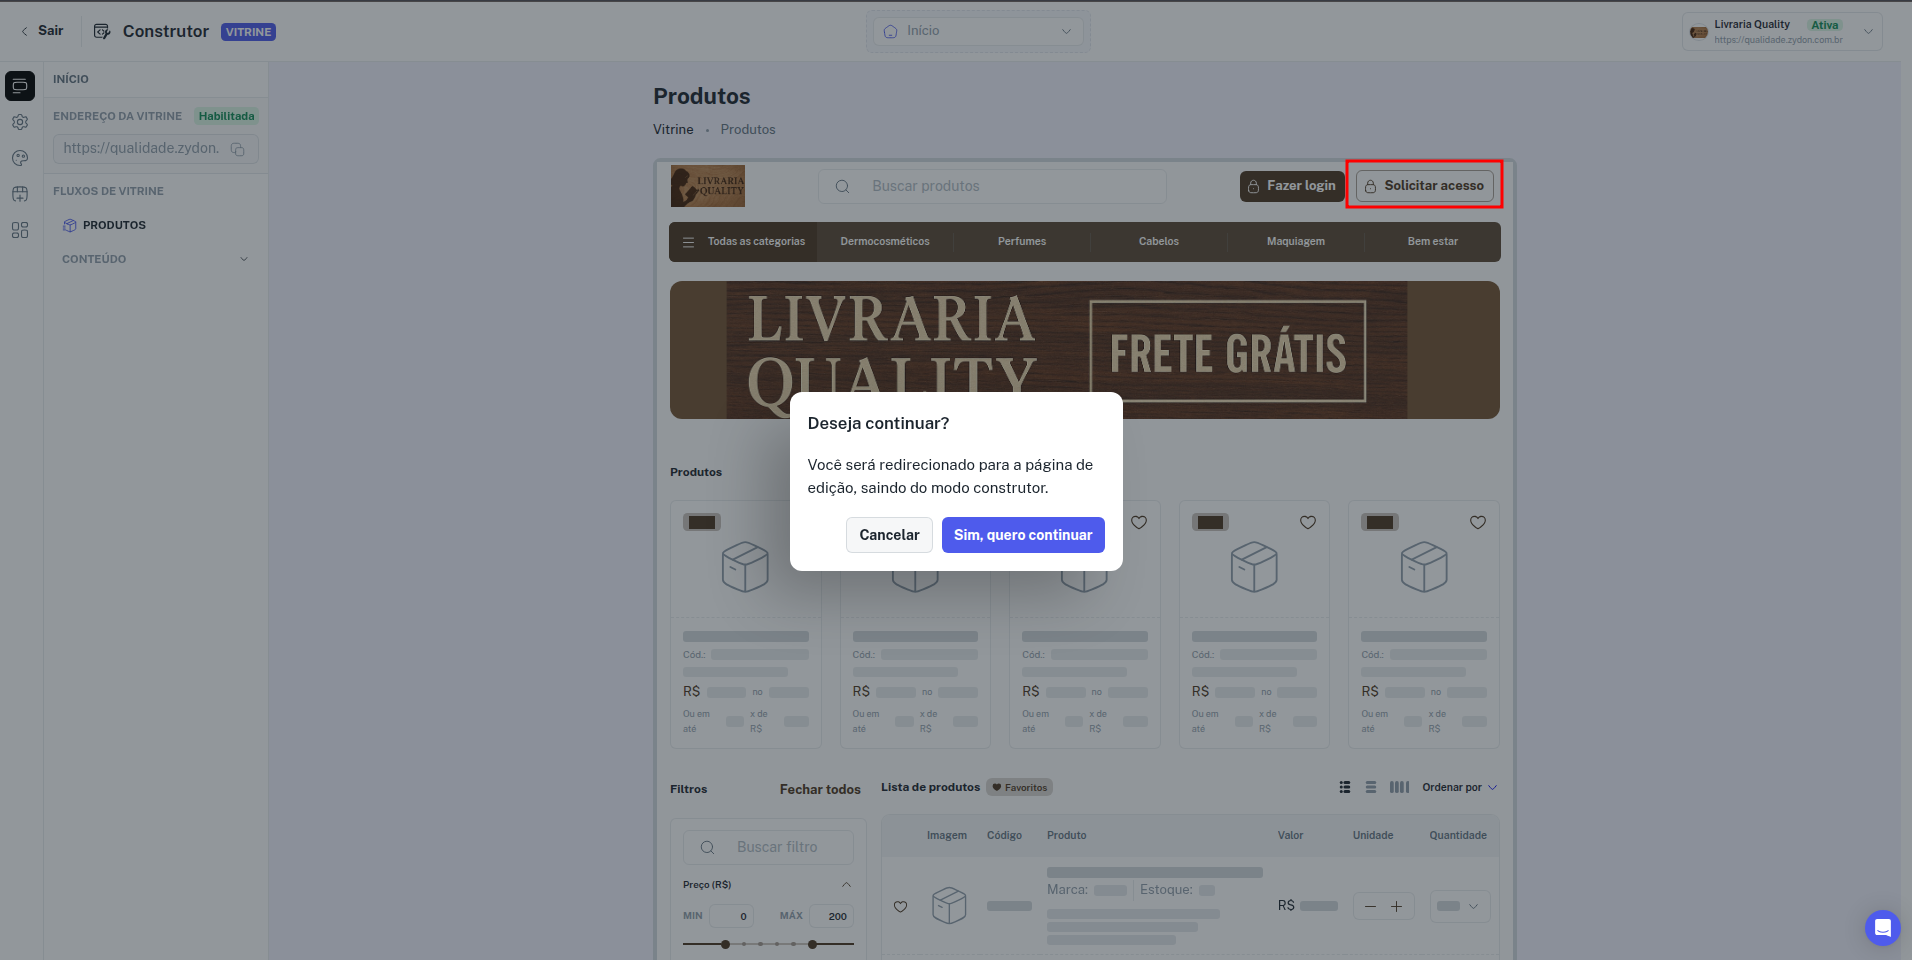Open settings gear in left rail
The width and height of the screenshot is (1912, 960).
[x=20, y=122]
